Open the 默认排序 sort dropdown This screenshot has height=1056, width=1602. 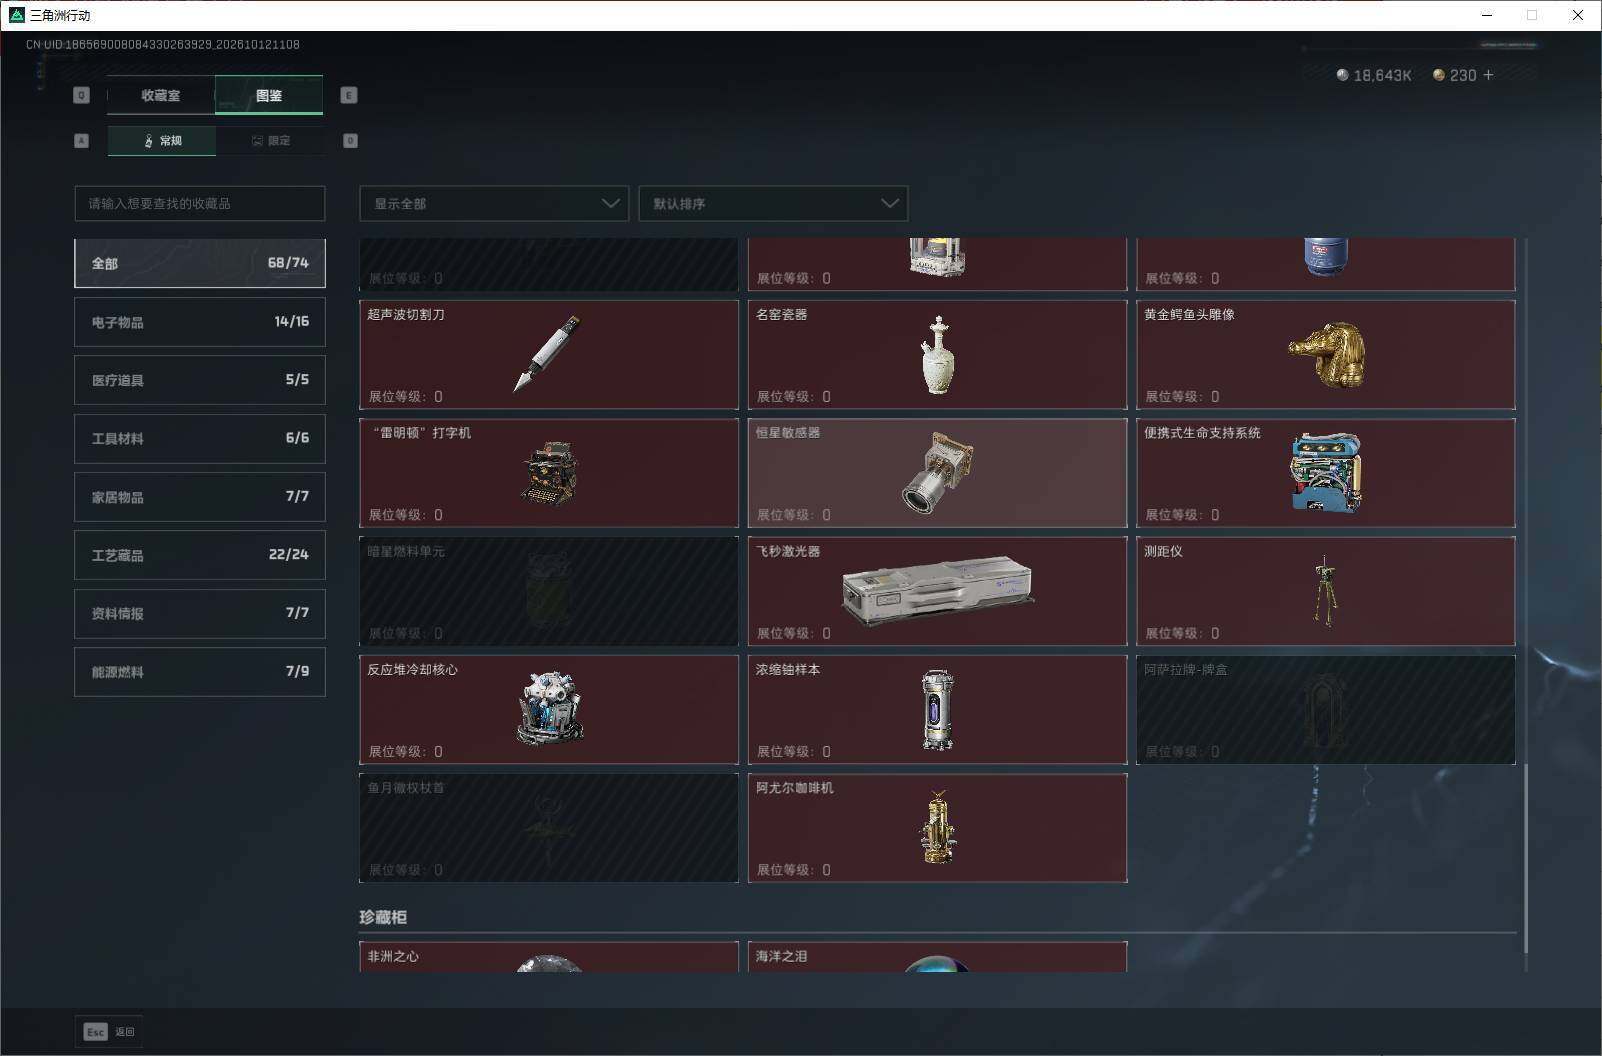(x=773, y=203)
